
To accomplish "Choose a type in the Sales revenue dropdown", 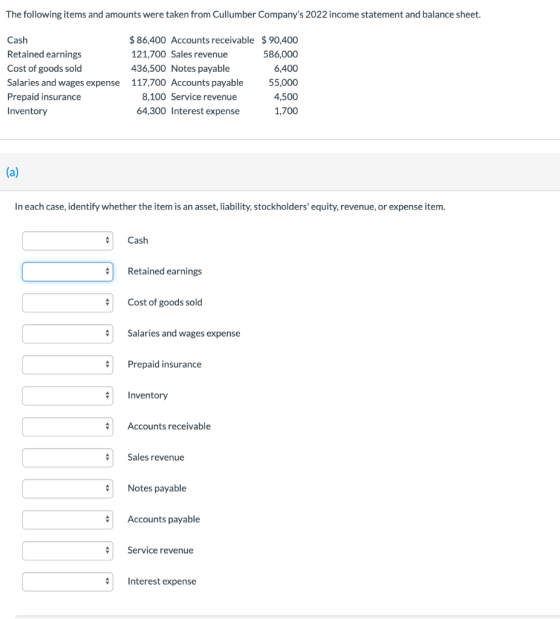I will point(67,458).
